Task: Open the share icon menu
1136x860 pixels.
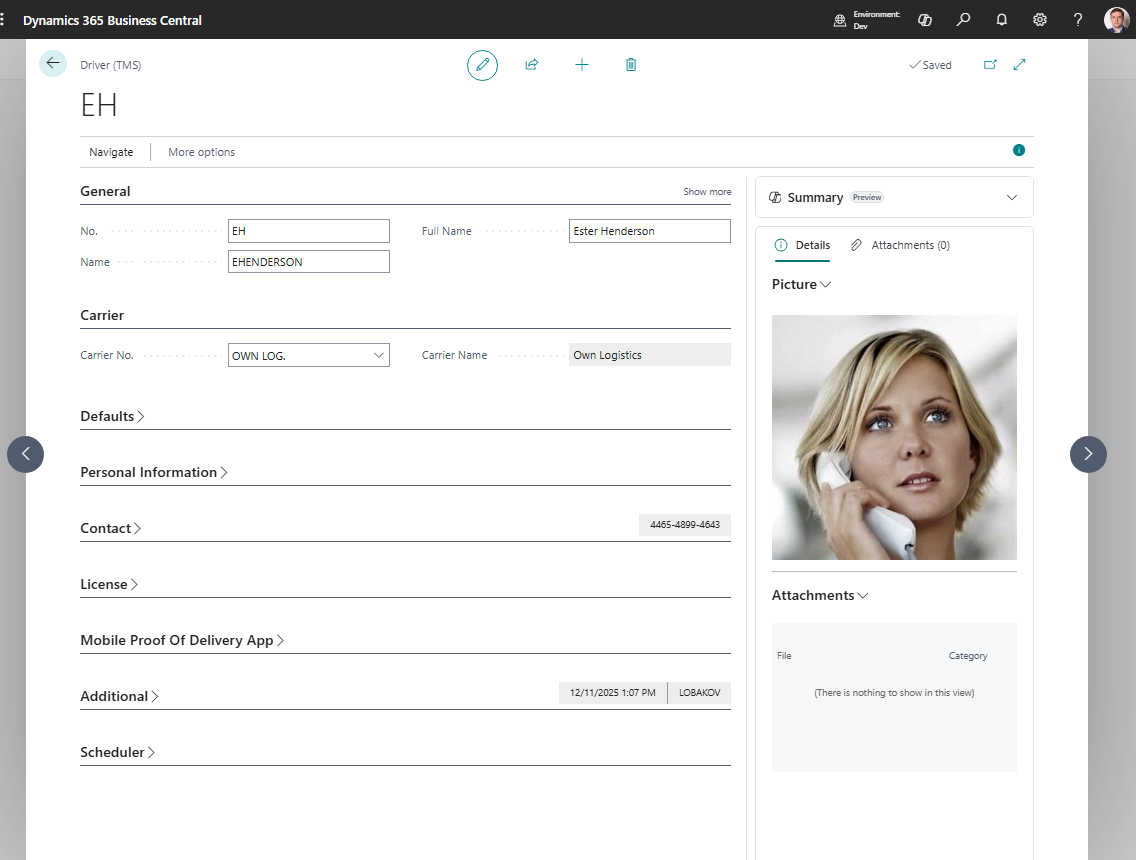Action: pyautogui.click(x=532, y=64)
